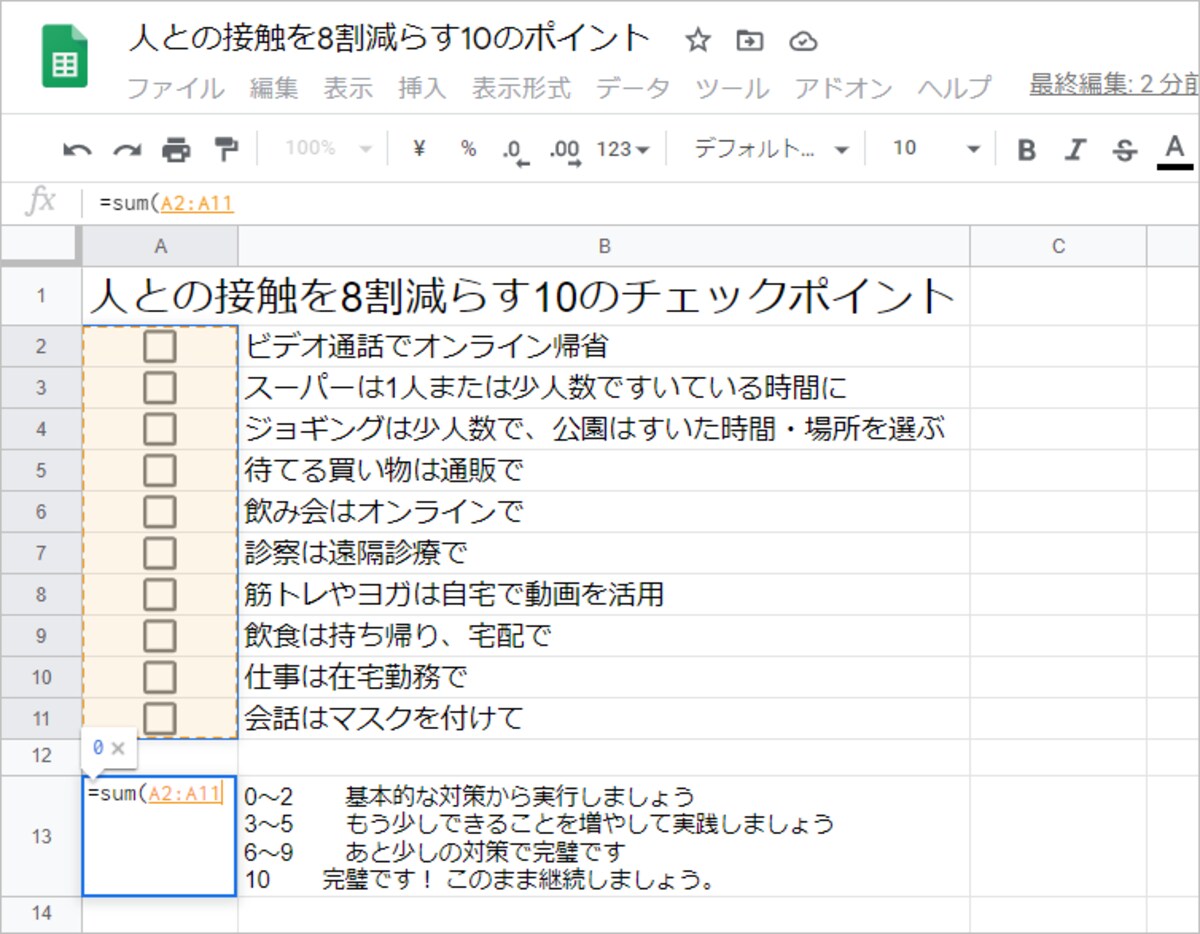Select cell 飲み会はオンラインで
1200x934 pixels.
(x=604, y=512)
